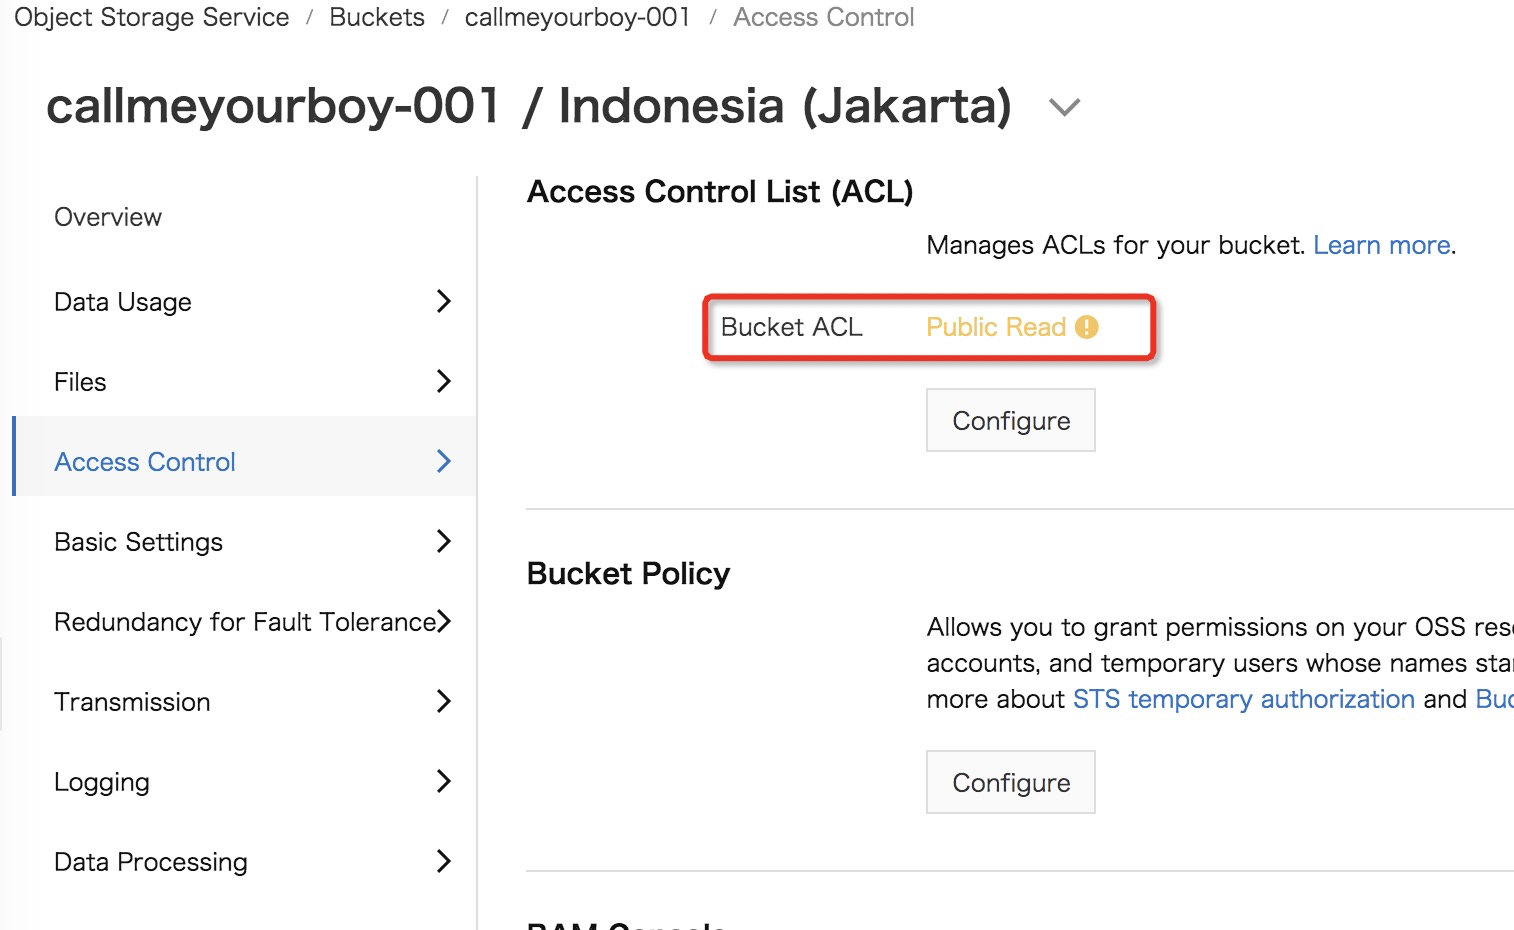This screenshot has height=930, width=1514.
Task: Open STS temporary authorization link
Action: coord(1243,699)
